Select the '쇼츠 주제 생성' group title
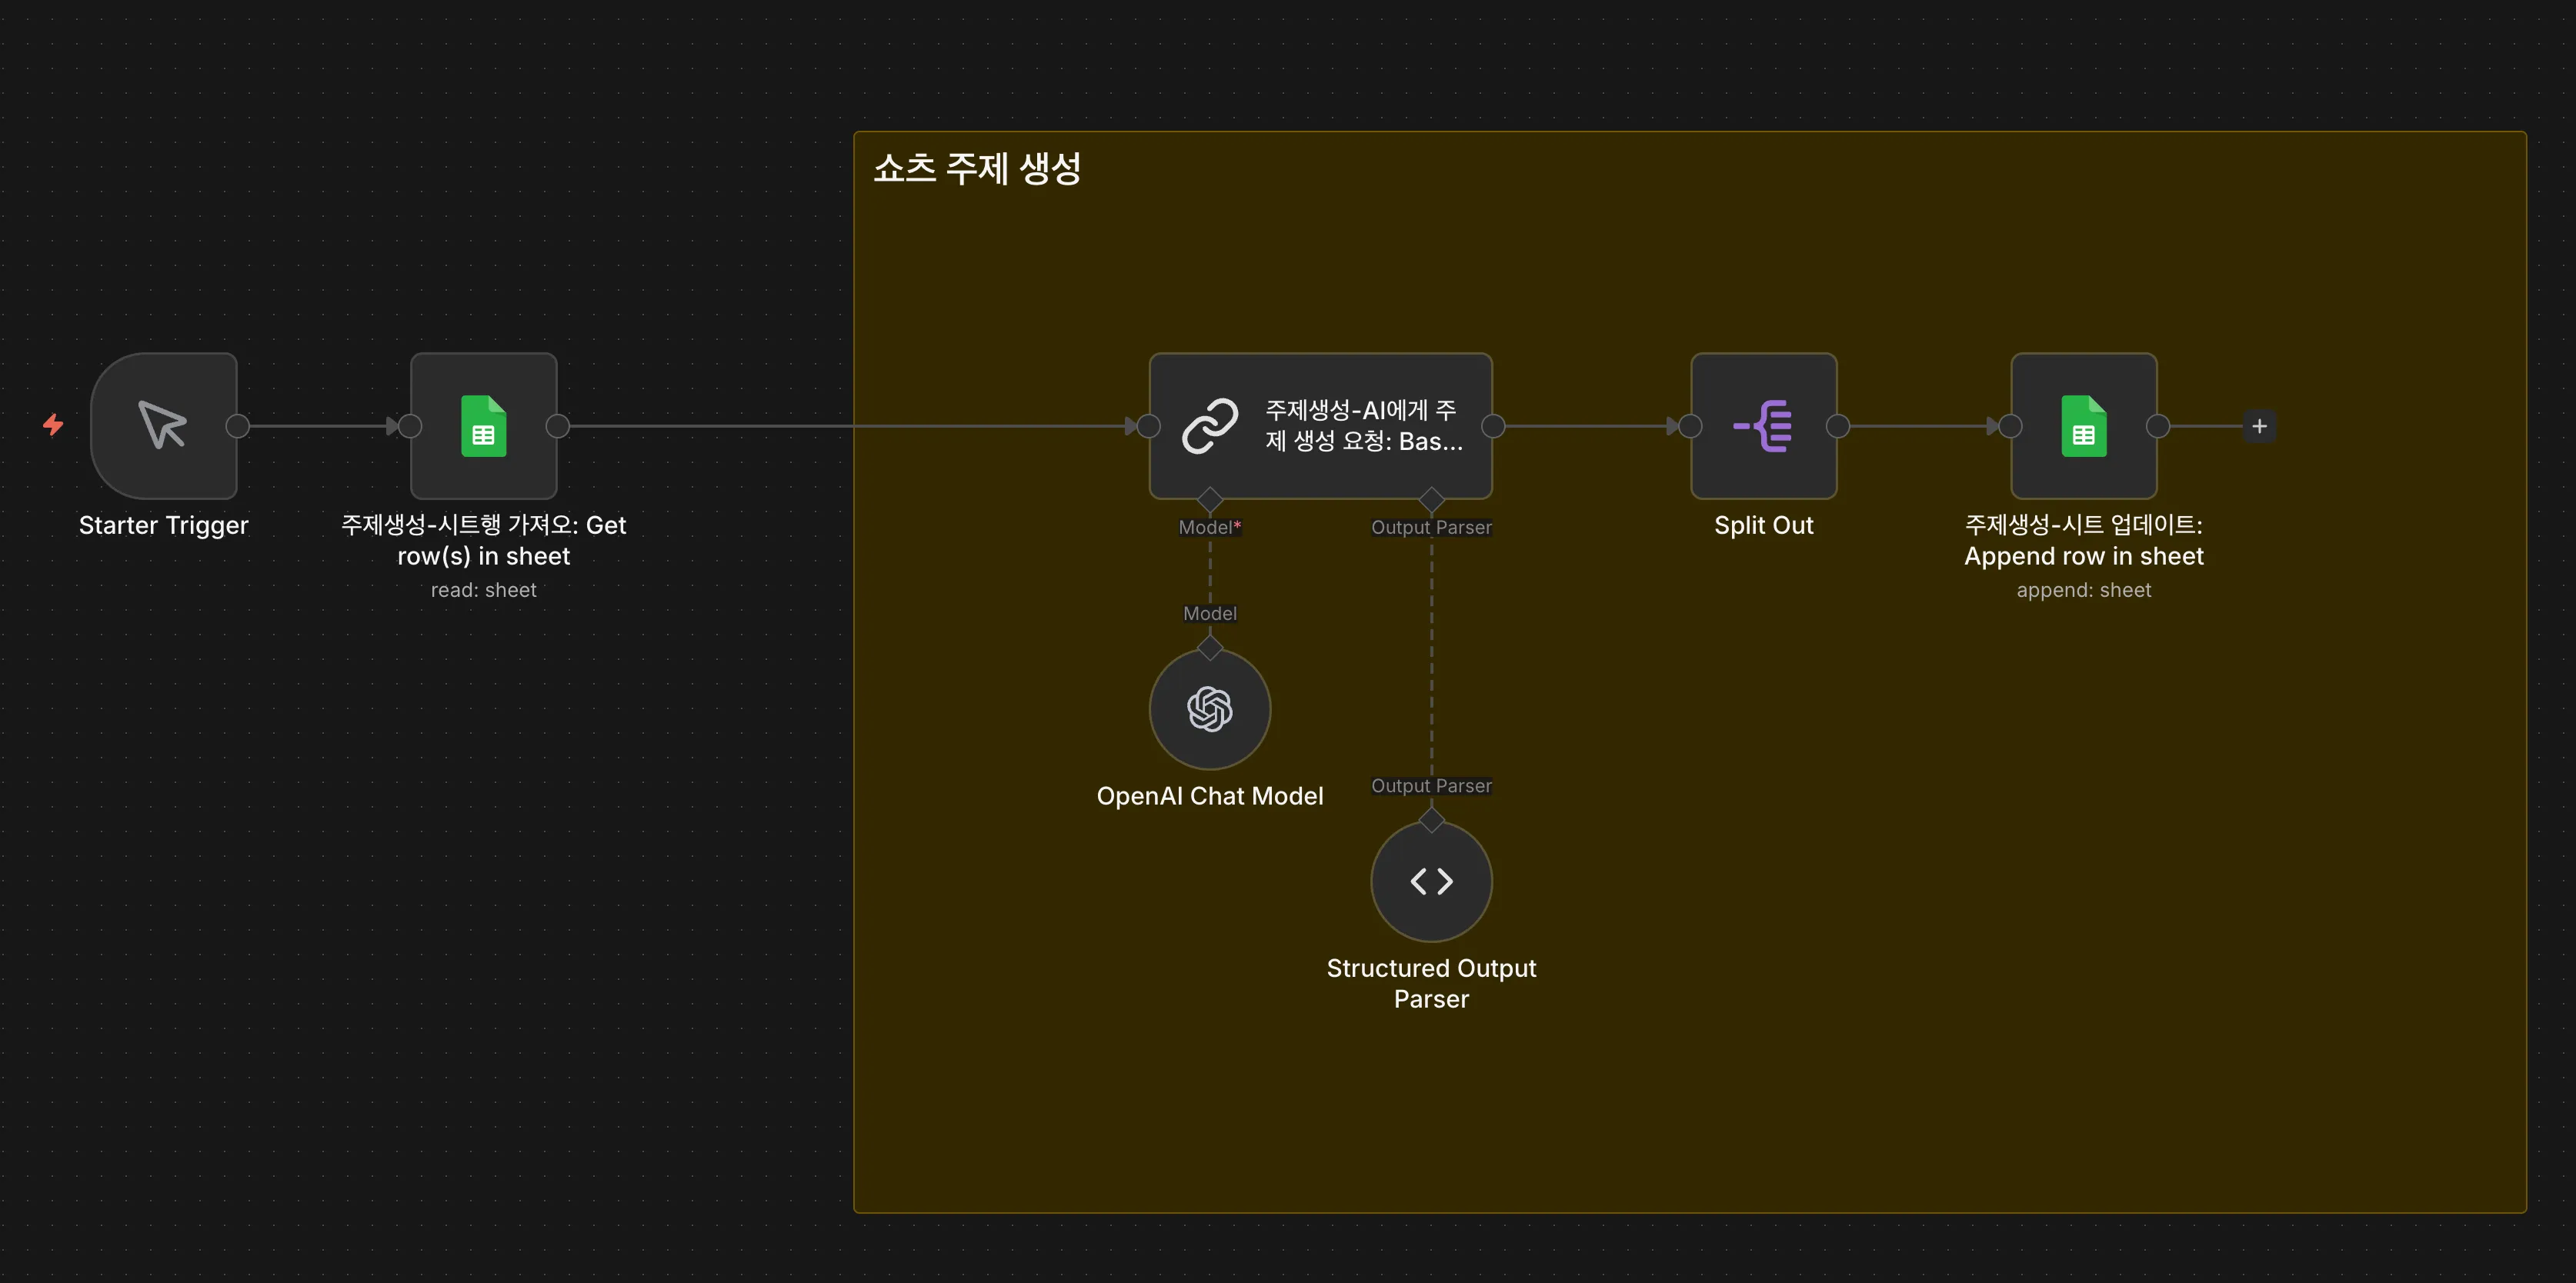Image resolution: width=2576 pixels, height=1283 pixels. point(978,168)
